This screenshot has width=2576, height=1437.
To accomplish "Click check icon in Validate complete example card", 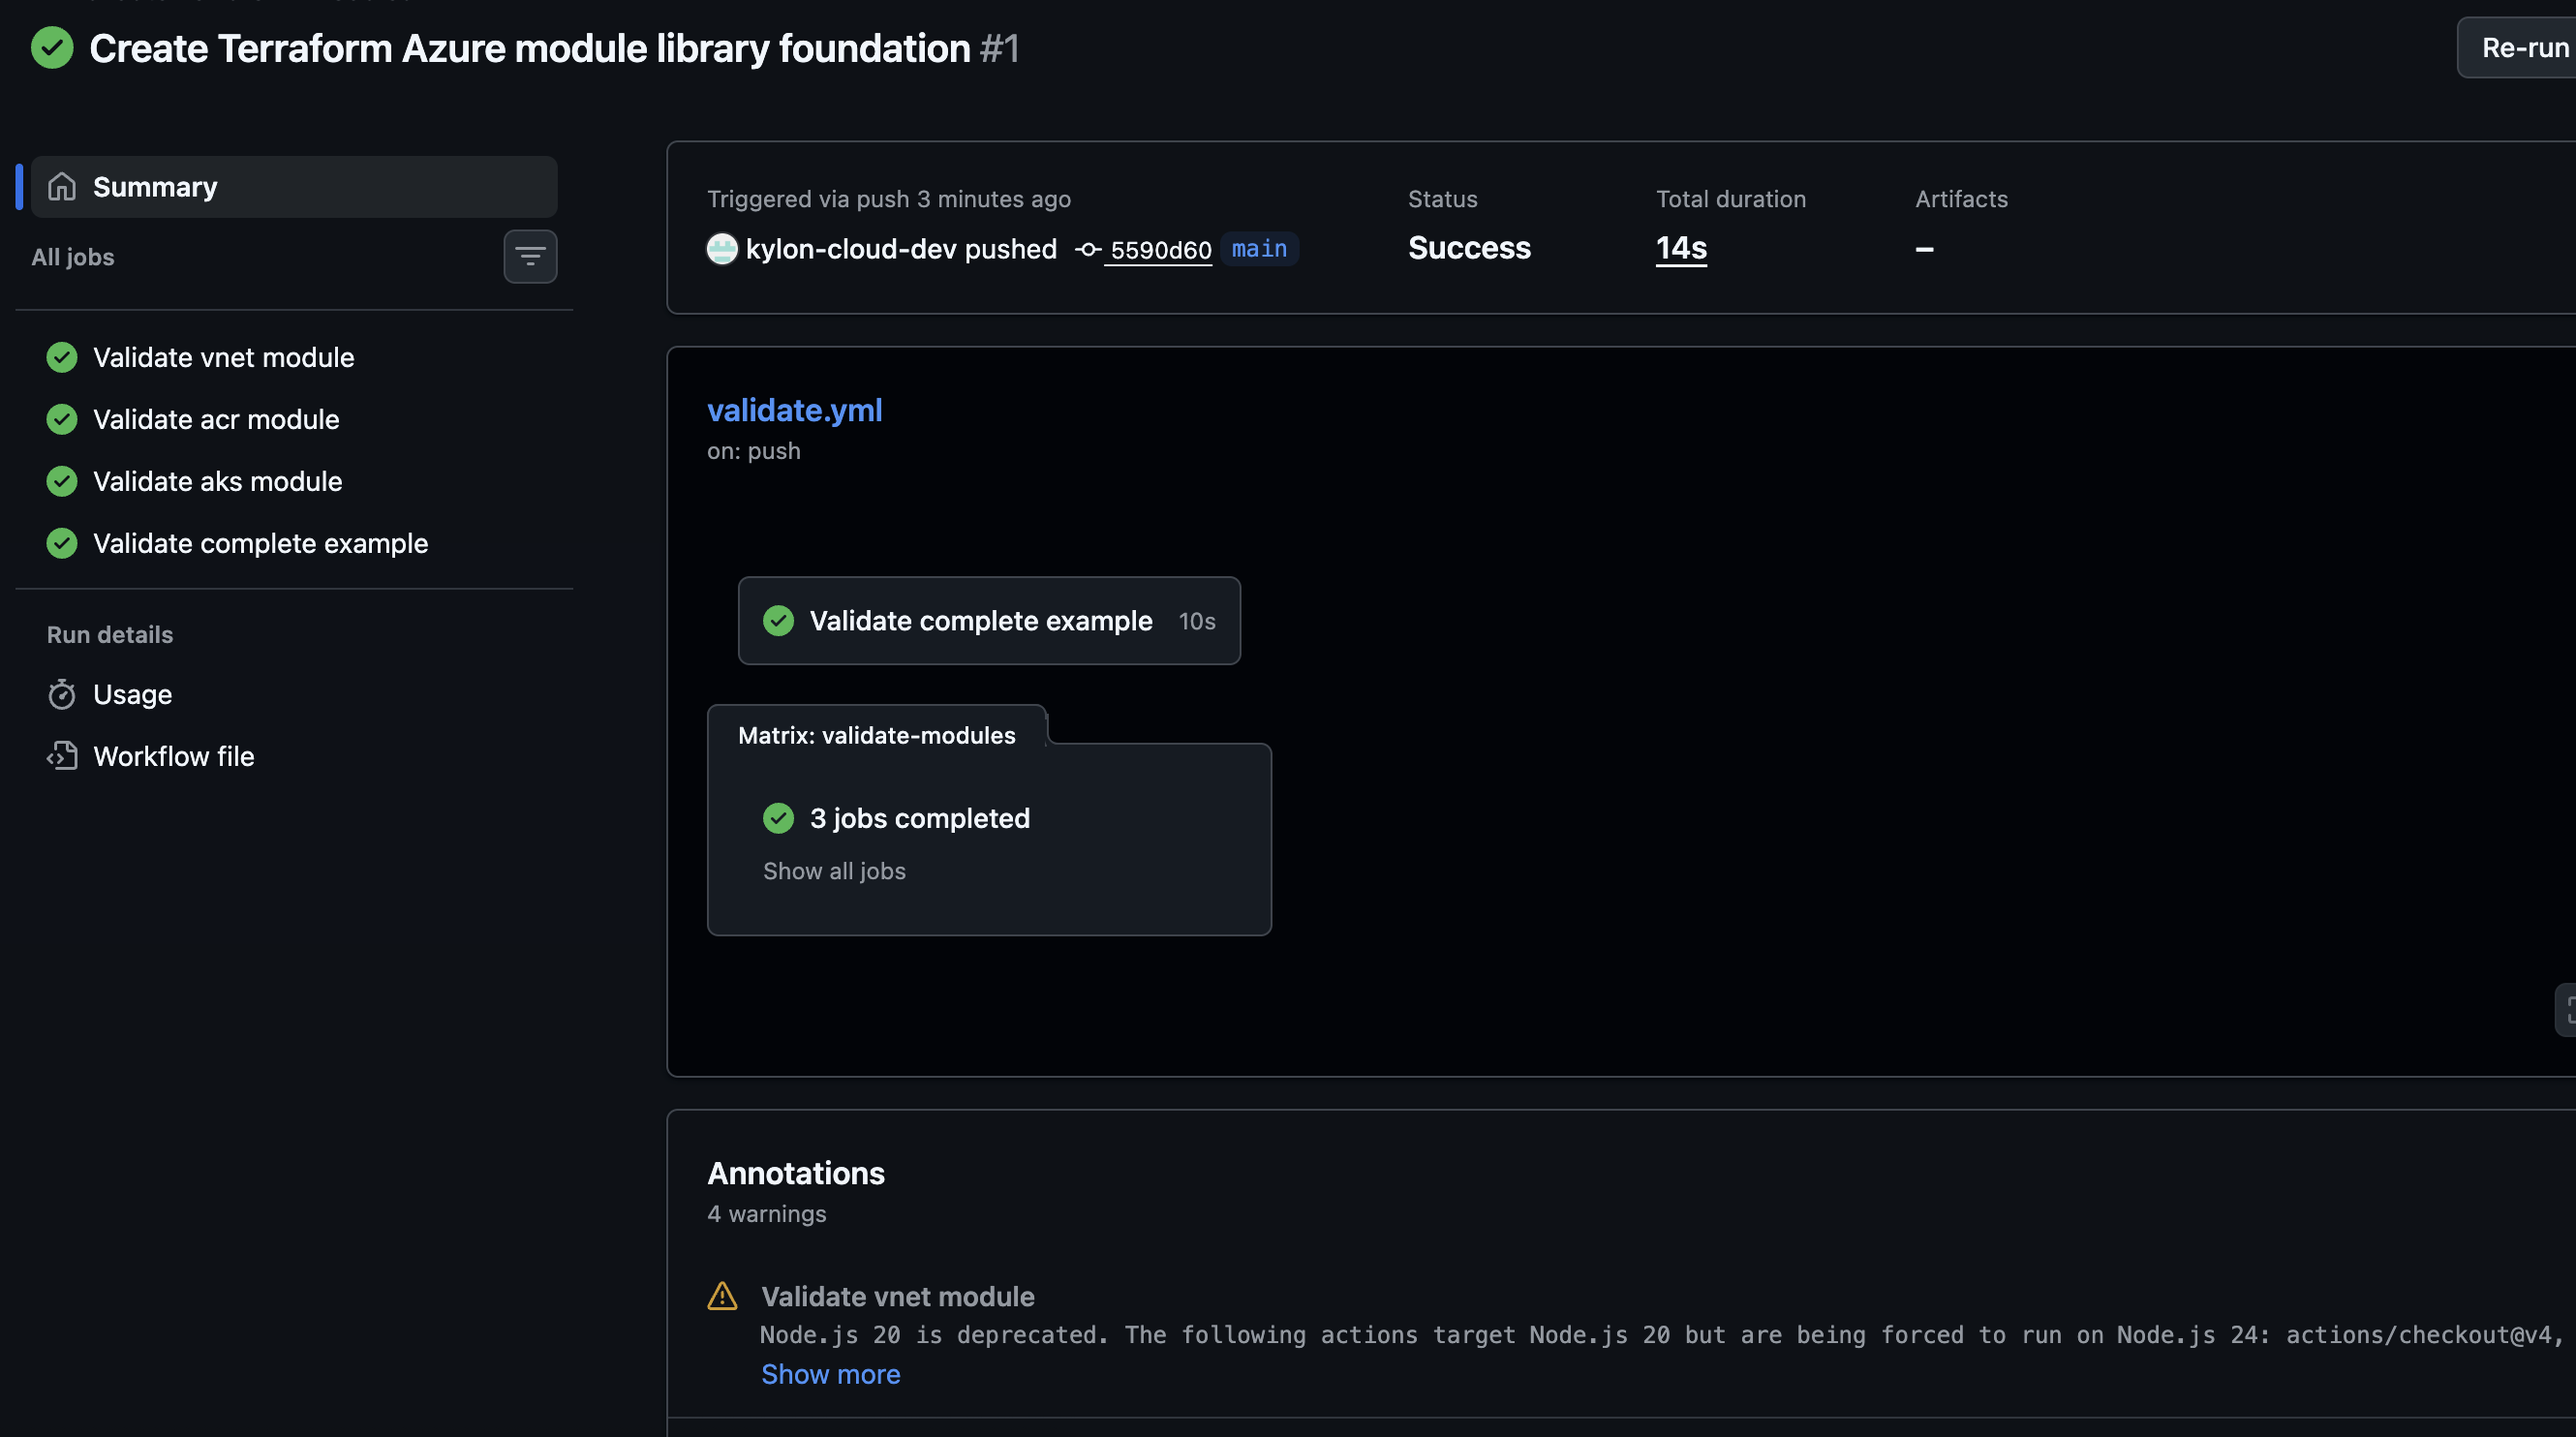I will [x=778, y=621].
